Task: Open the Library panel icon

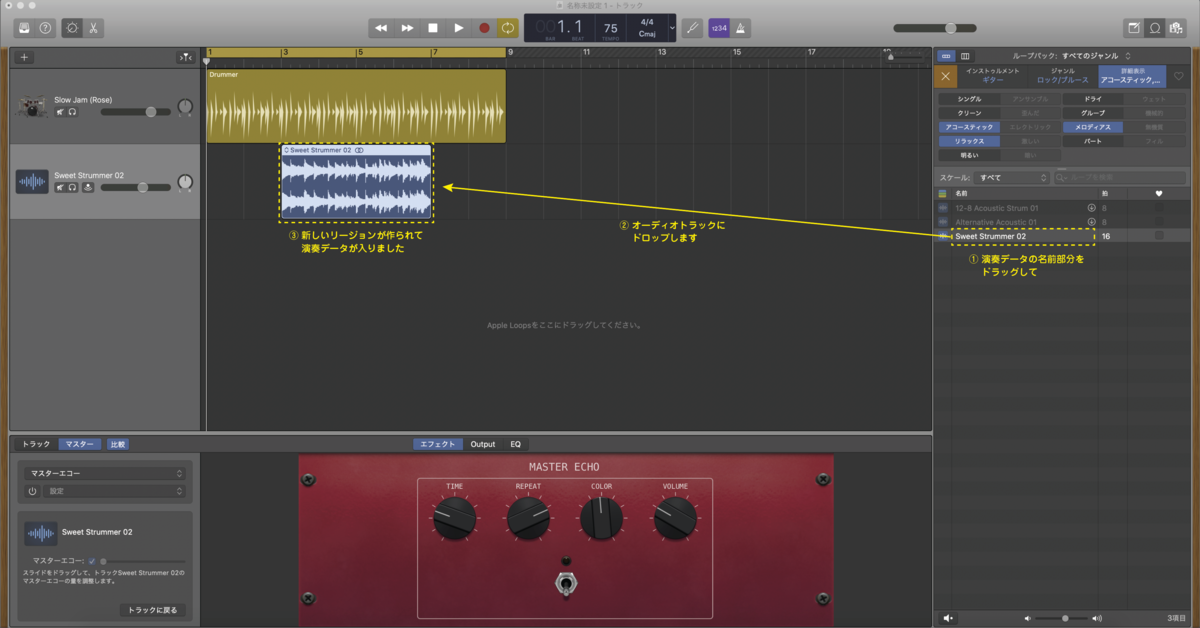Action: click(23, 28)
